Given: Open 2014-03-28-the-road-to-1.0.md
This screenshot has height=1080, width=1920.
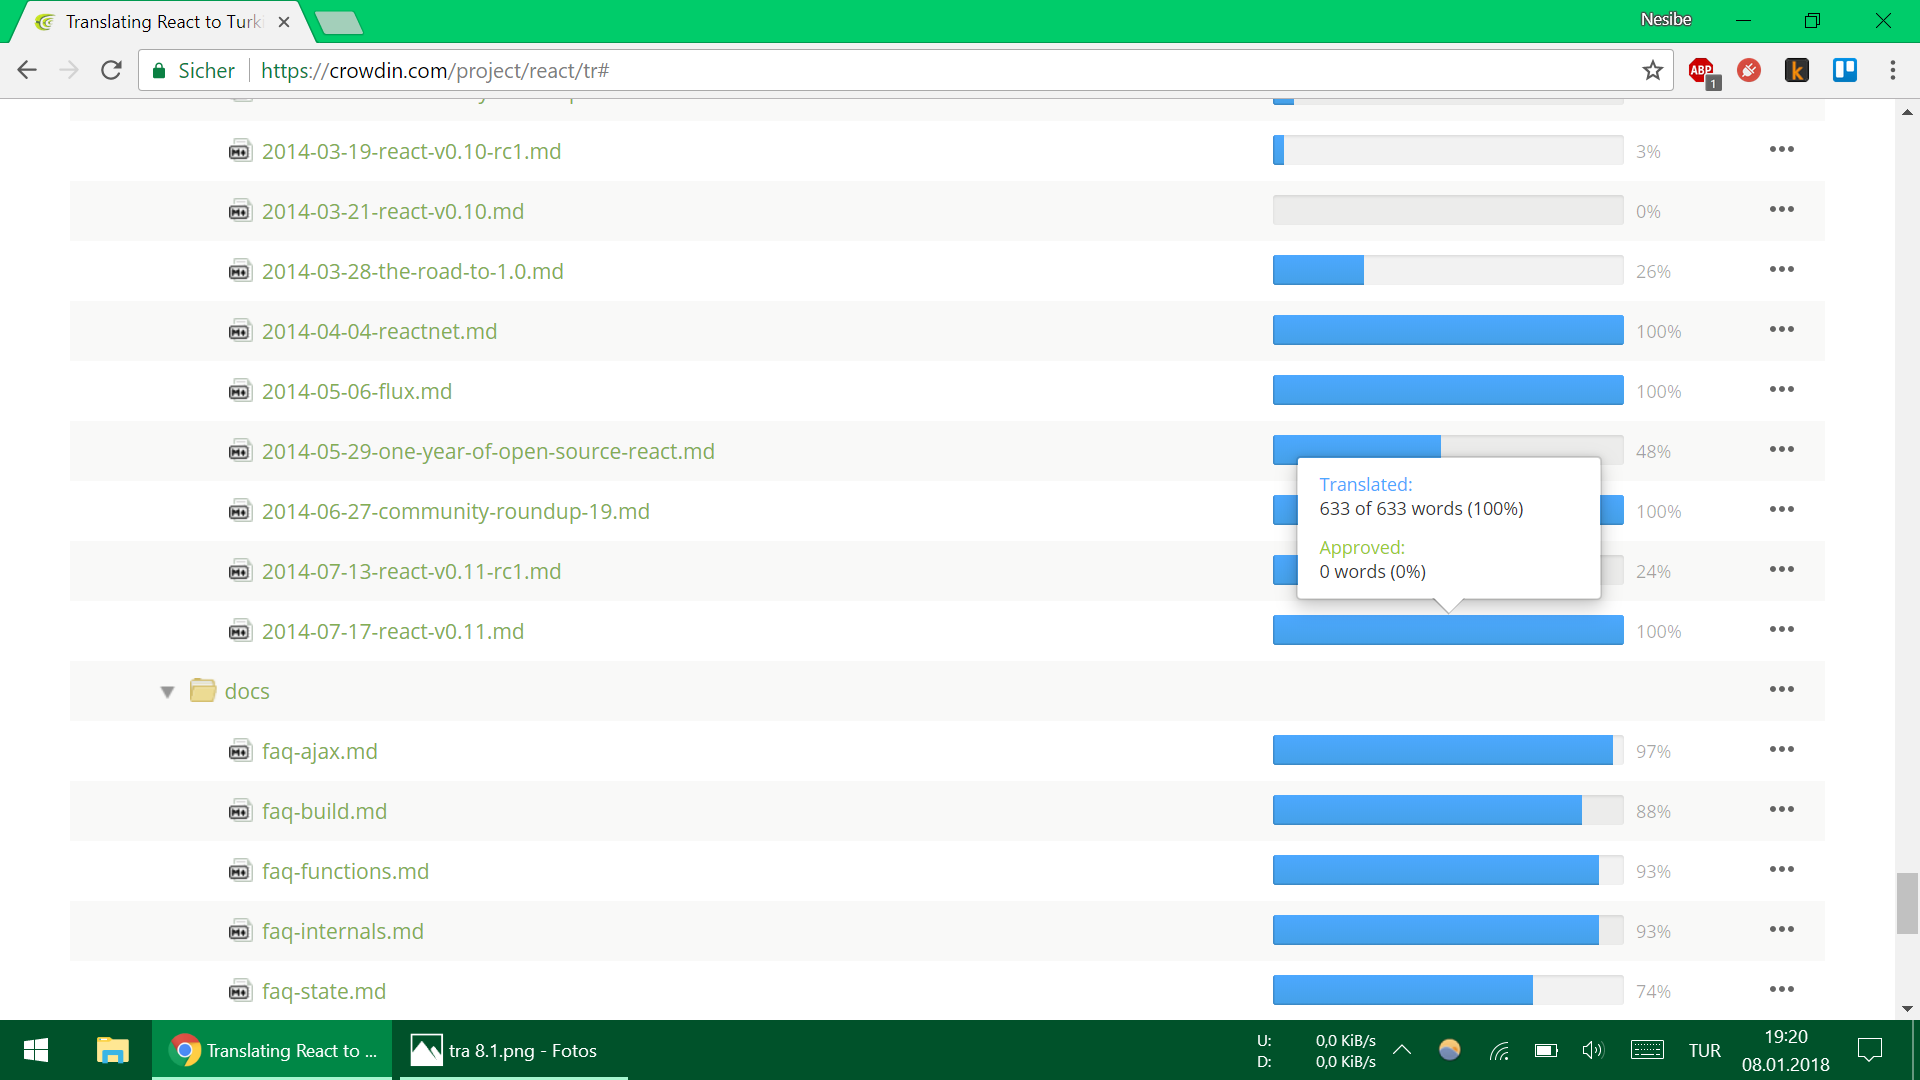Looking at the screenshot, I should pyautogui.click(x=413, y=271).
